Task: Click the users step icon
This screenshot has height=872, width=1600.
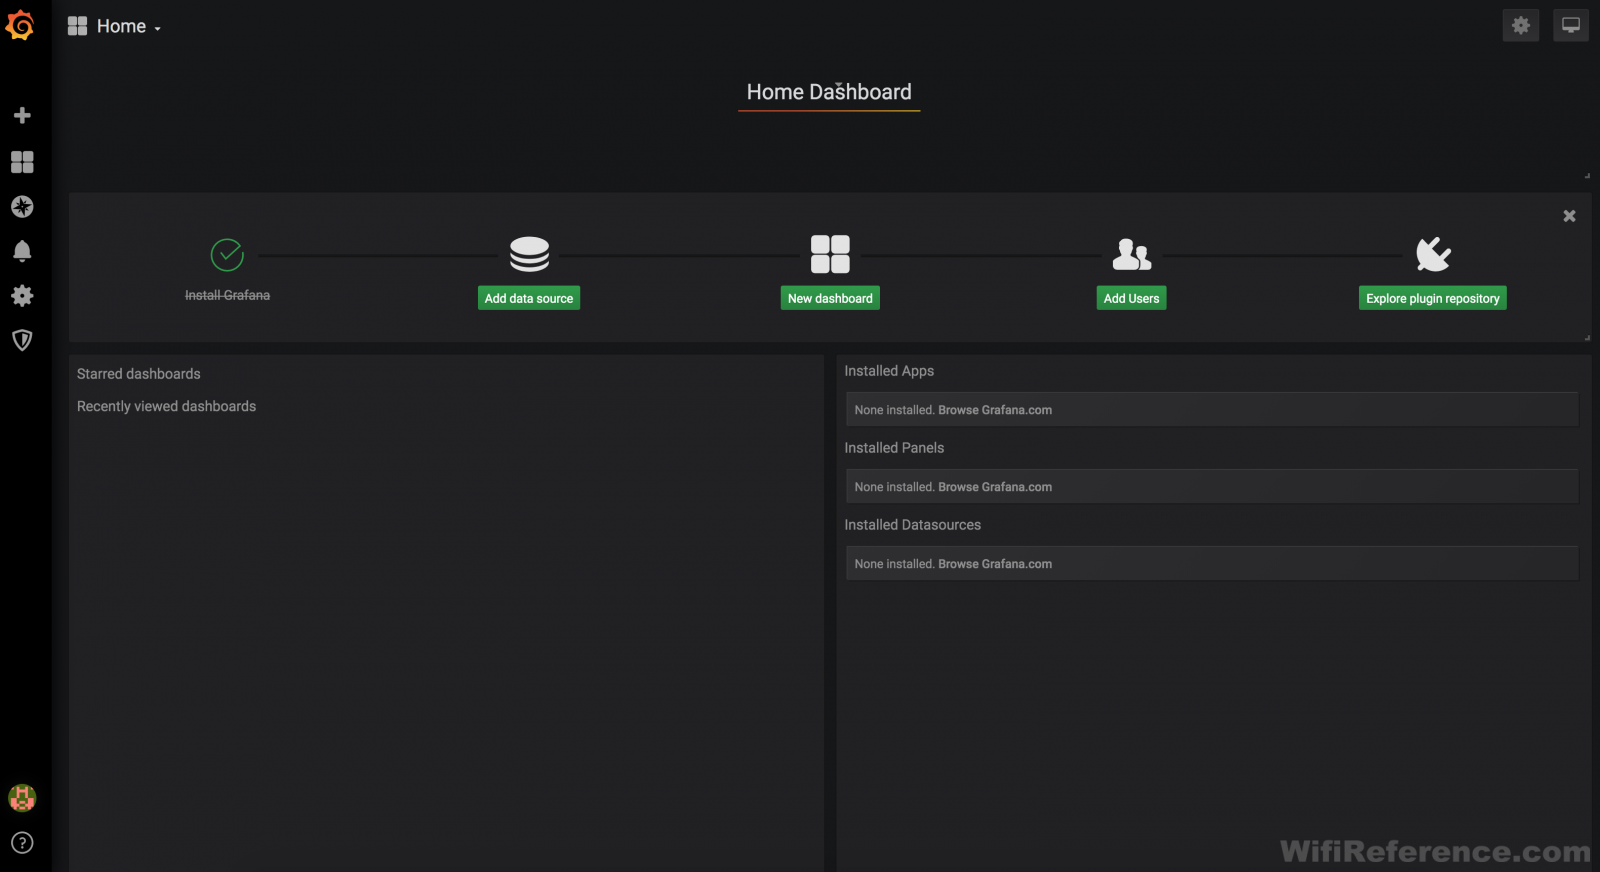Action: pos(1132,255)
